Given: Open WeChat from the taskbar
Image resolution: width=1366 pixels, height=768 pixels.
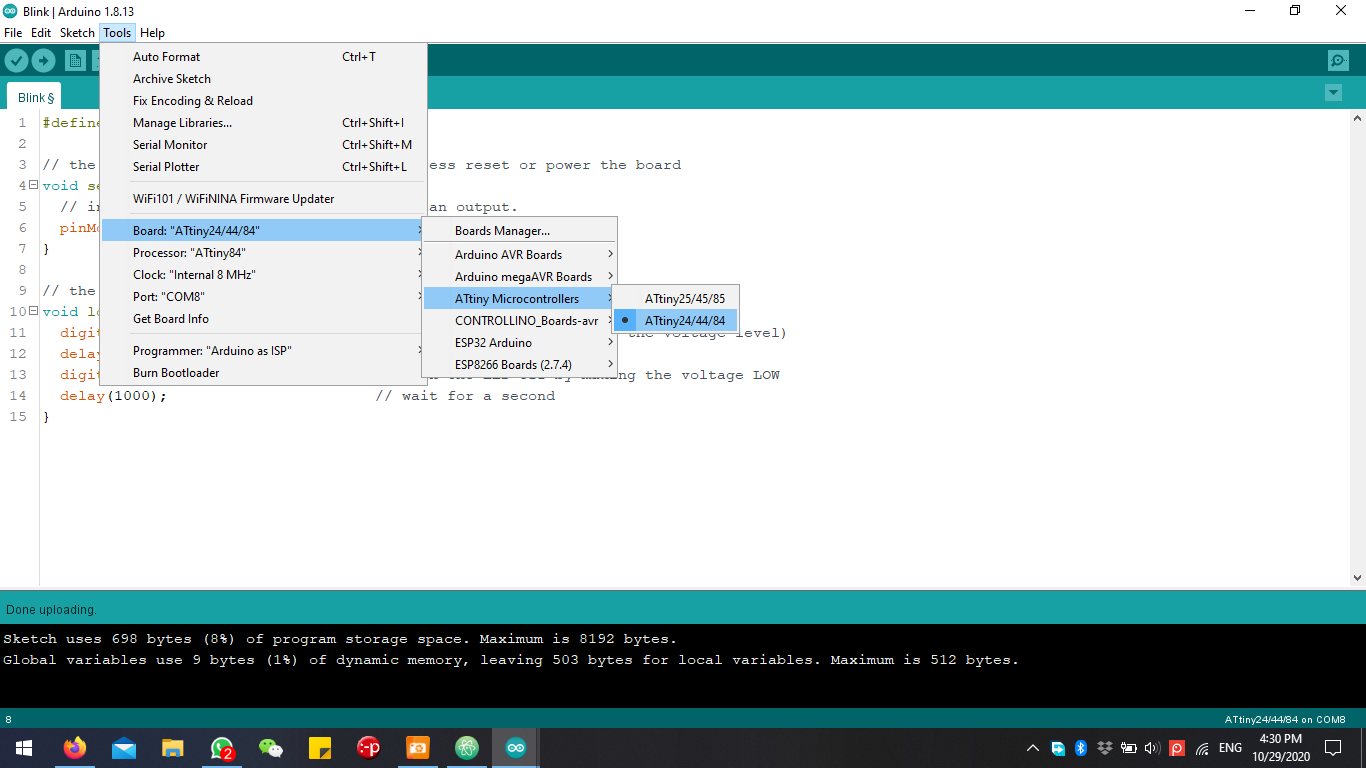Looking at the screenshot, I should pyautogui.click(x=271, y=748).
